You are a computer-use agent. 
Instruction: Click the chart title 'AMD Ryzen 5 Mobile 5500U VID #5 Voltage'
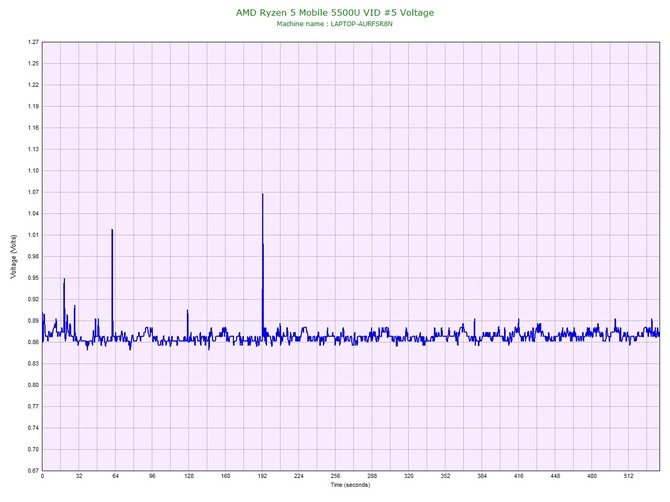[x=335, y=12]
